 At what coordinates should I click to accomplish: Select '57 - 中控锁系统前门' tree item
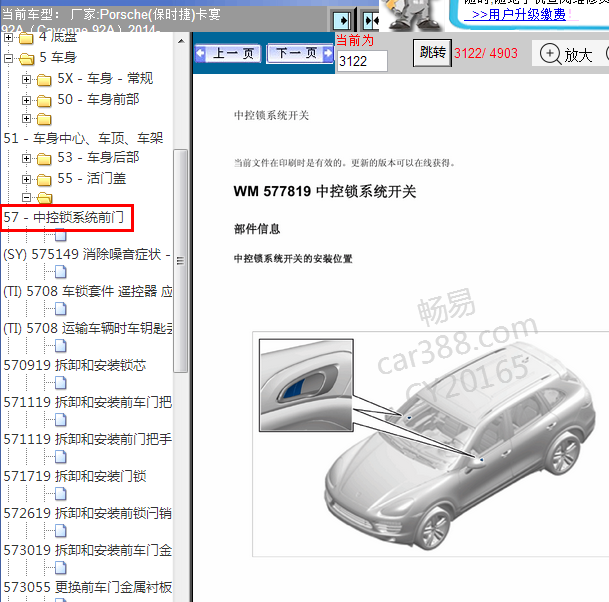pyautogui.click(x=64, y=217)
